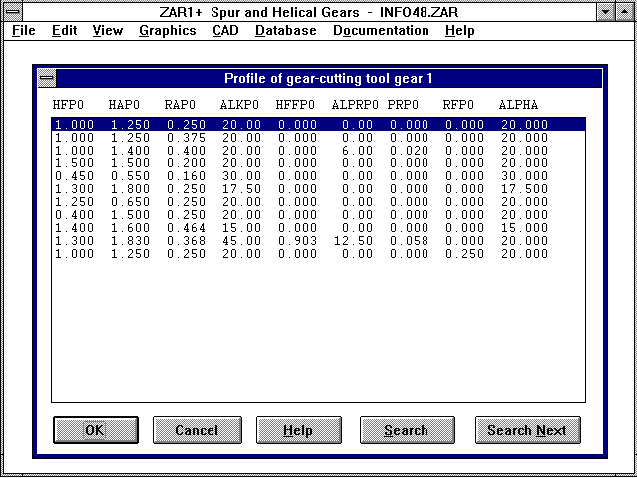Confirm the tool profile with OK
Image resolution: width=637 pixels, height=478 pixels.
pyautogui.click(x=95, y=430)
